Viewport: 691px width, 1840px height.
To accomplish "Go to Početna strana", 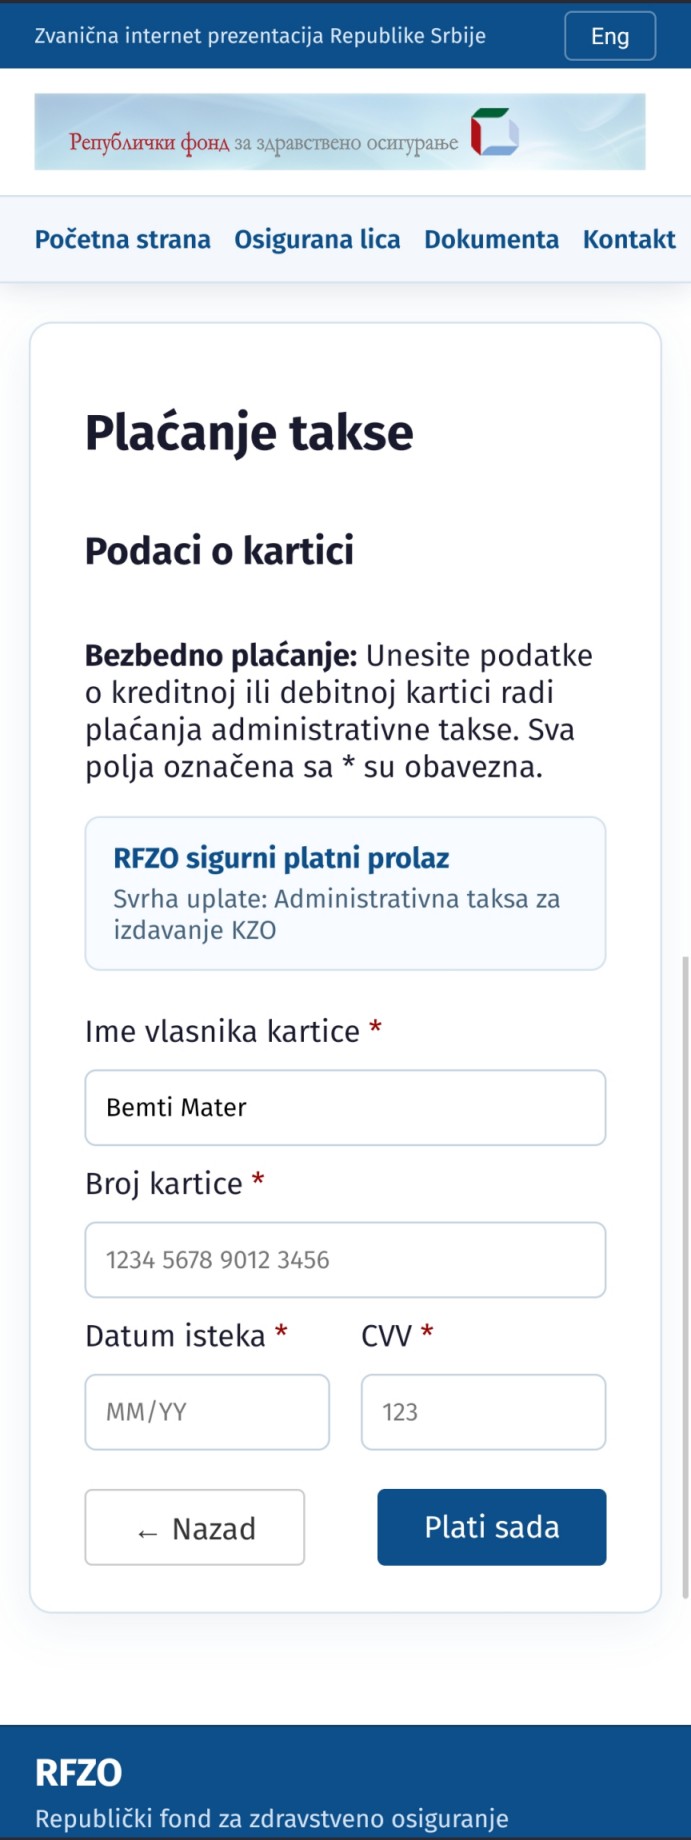I will click(x=123, y=239).
